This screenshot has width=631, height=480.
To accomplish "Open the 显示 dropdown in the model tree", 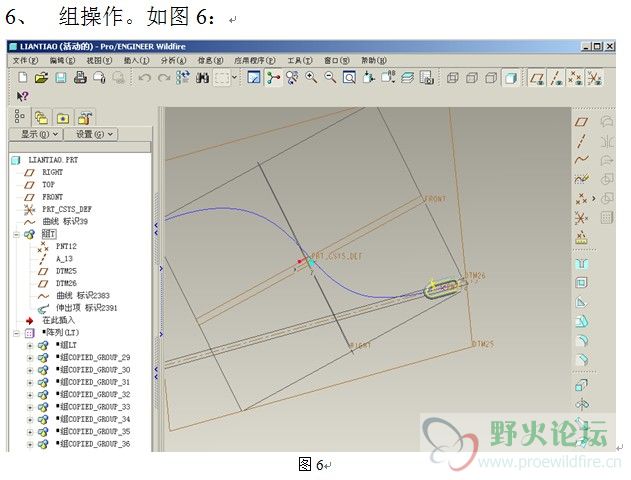I will [36, 134].
